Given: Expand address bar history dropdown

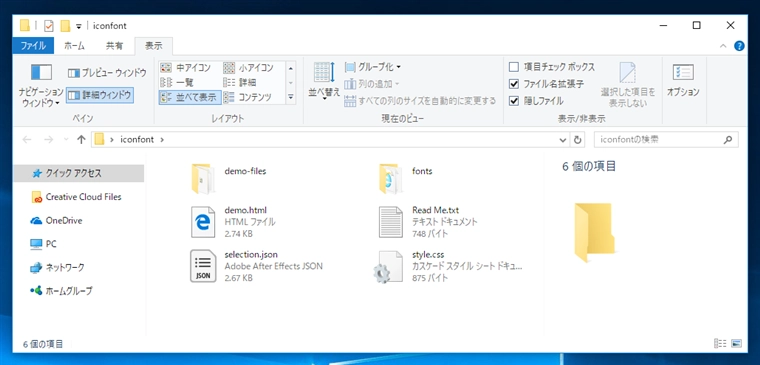Looking at the screenshot, I should 563,140.
